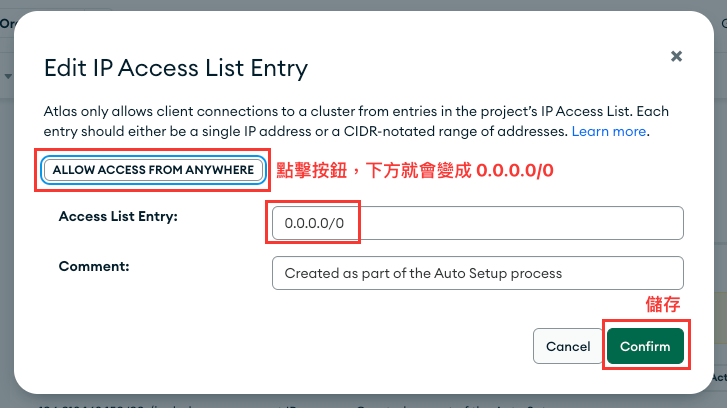The height and width of the screenshot is (408, 727).
Task: Click the dimmed table row below the dialog
Action: pyautogui.click(x=300, y=403)
